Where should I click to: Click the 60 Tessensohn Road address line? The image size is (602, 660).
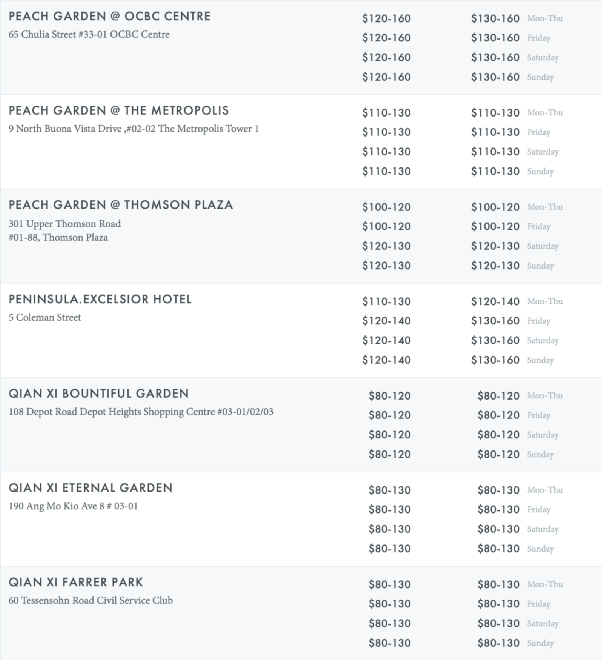tap(104, 601)
